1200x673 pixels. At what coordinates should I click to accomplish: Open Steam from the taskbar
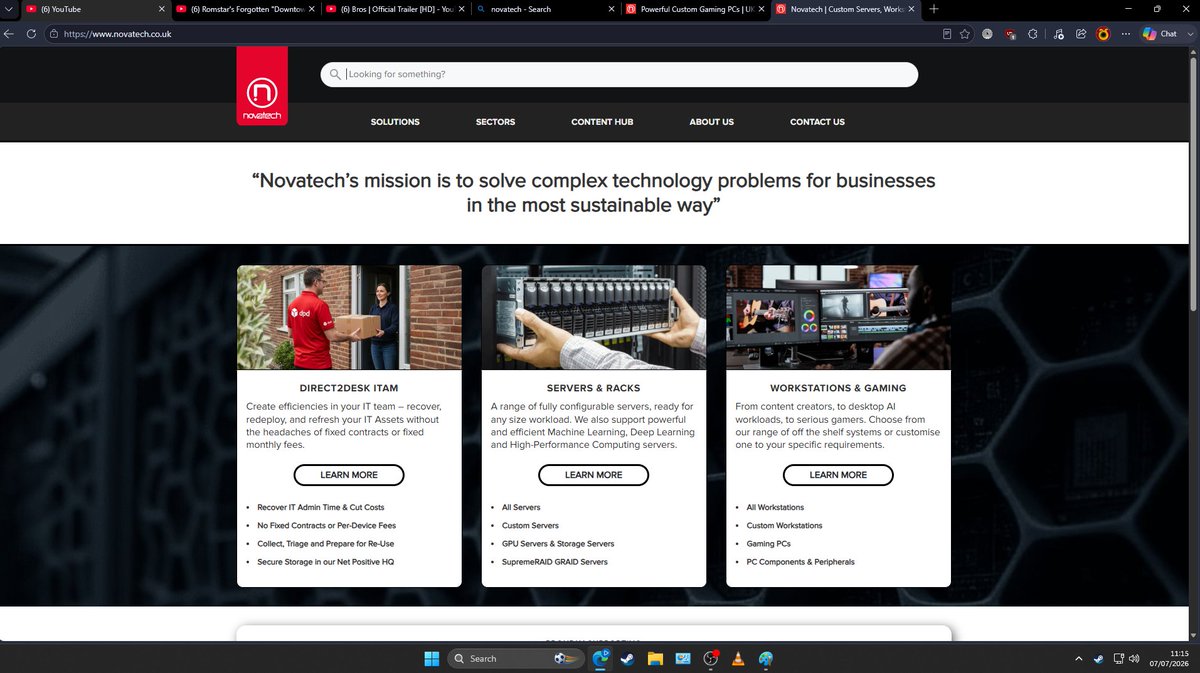pyautogui.click(x=627, y=658)
